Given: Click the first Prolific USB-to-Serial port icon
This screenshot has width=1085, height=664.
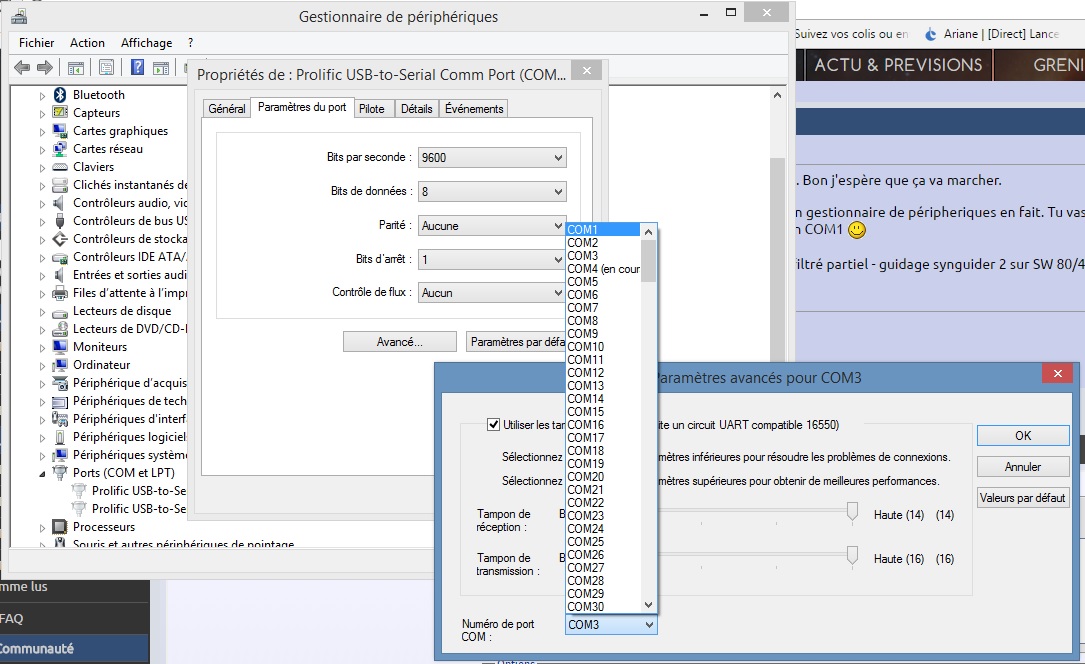Looking at the screenshot, I should (x=80, y=490).
